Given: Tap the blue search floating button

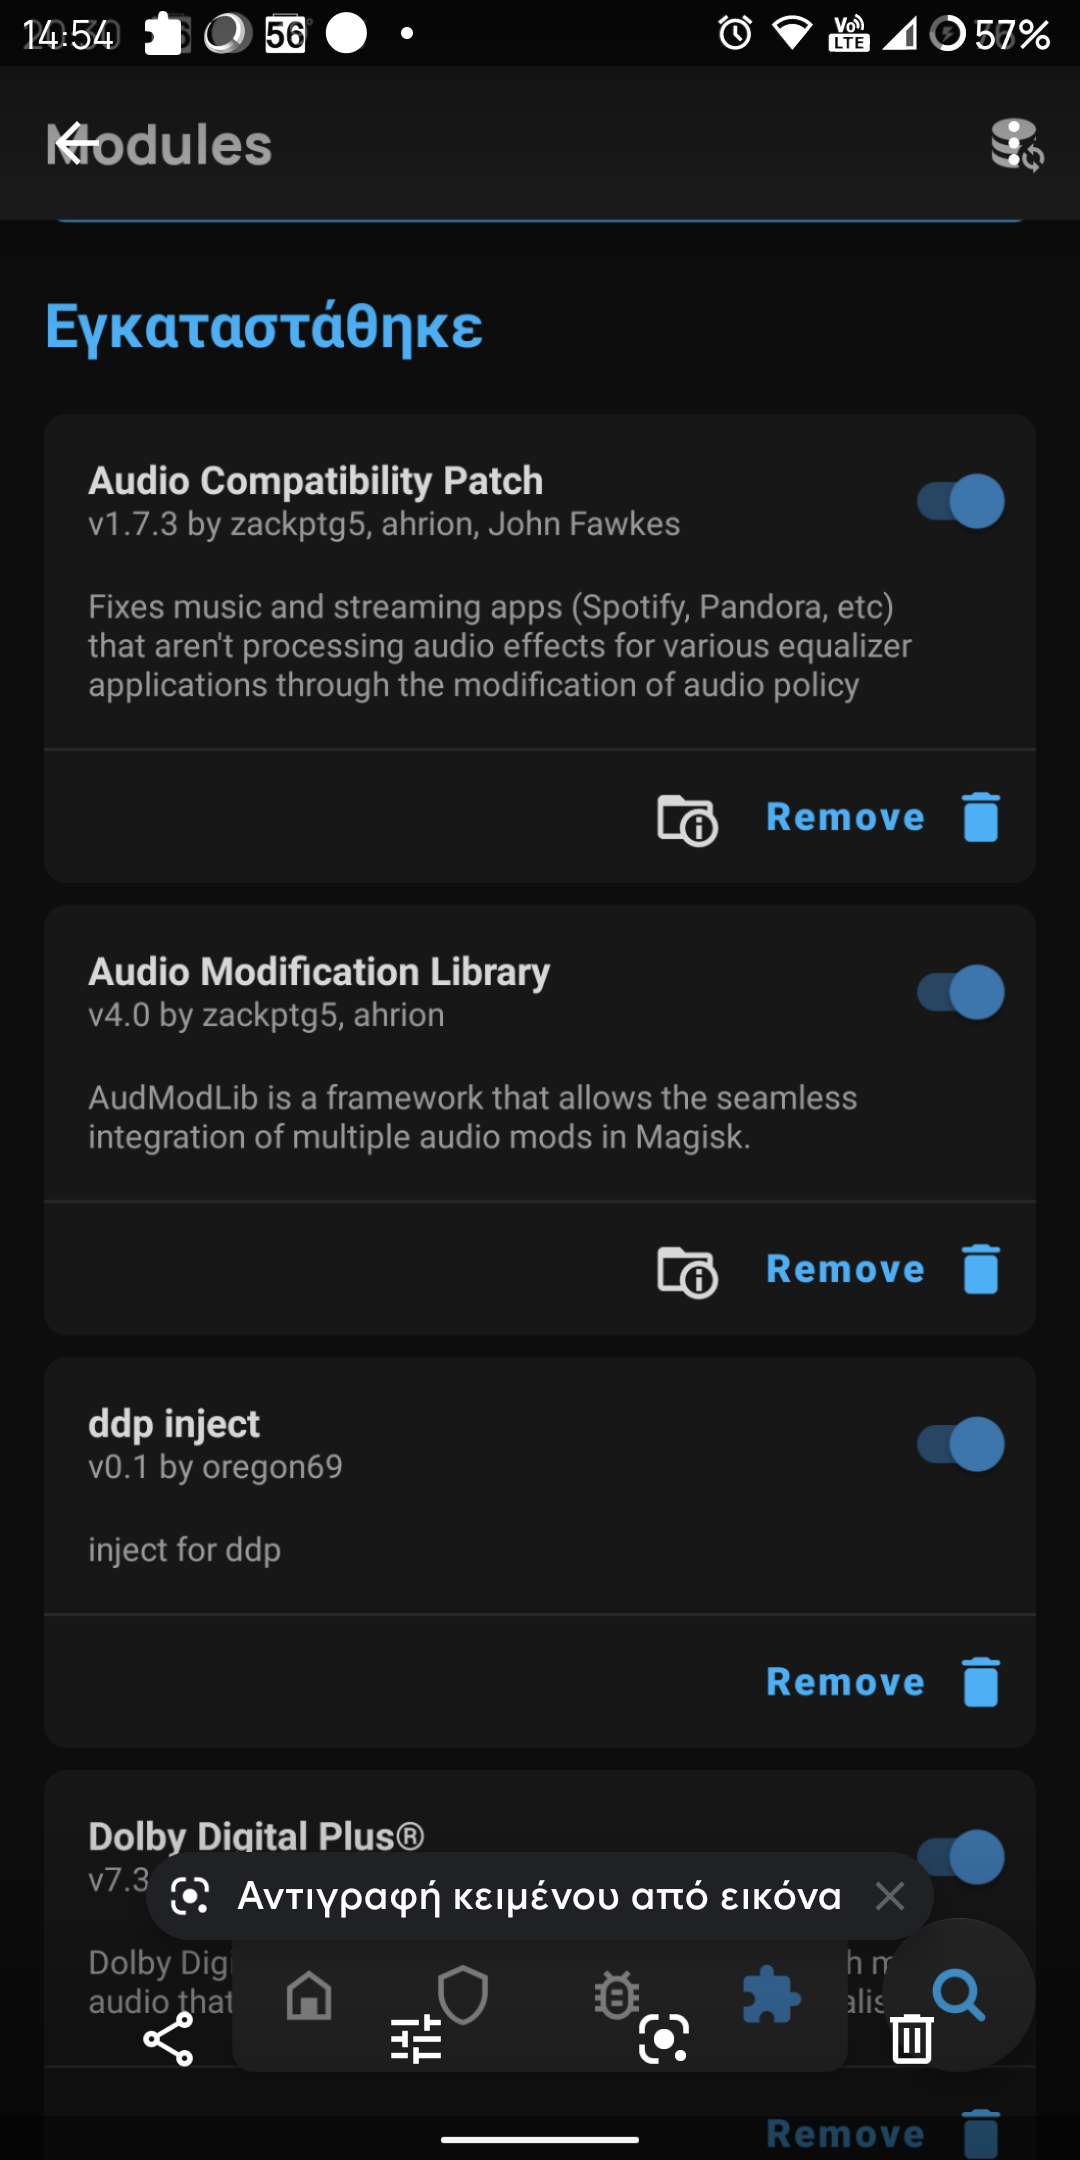Looking at the screenshot, I should click(x=959, y=1994).
